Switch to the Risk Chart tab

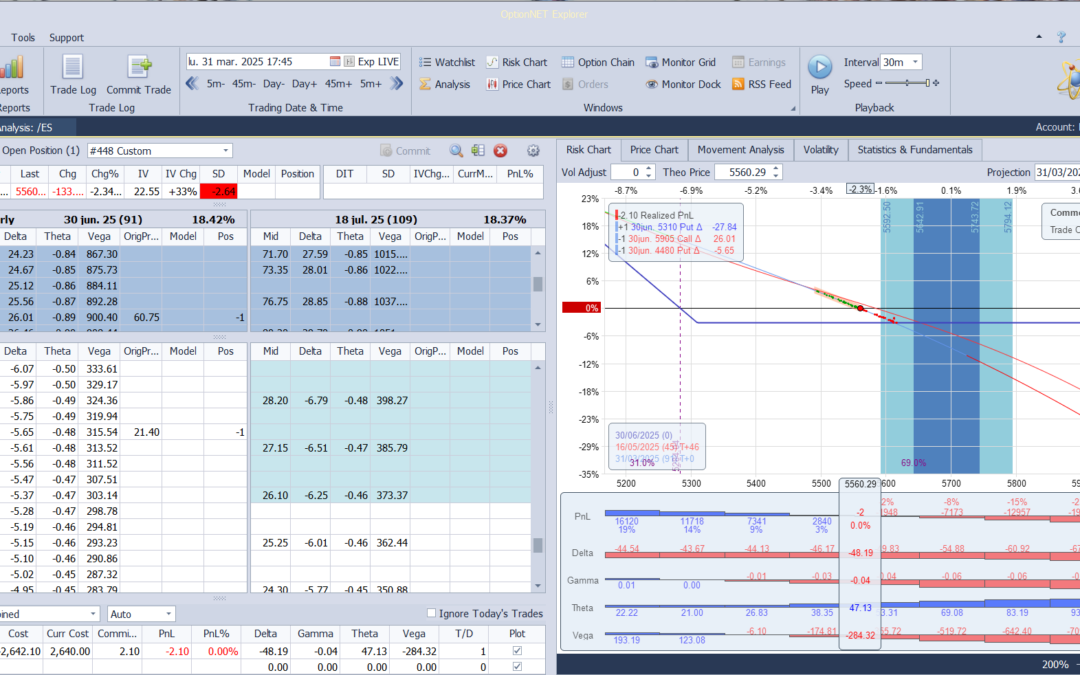click(x=588, y=150)
